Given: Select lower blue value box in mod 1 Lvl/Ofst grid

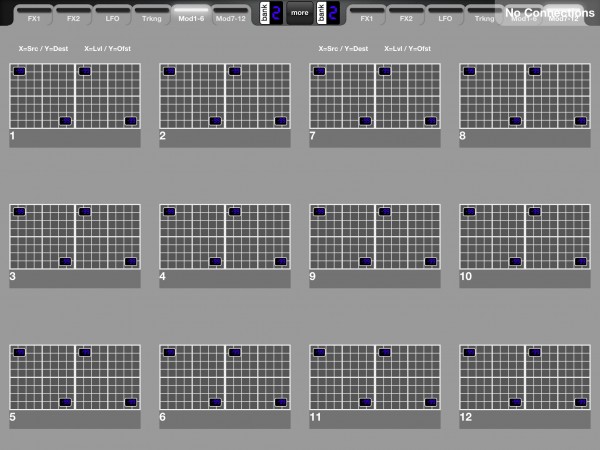Looking at the screenshot, I should pos(131,121).
